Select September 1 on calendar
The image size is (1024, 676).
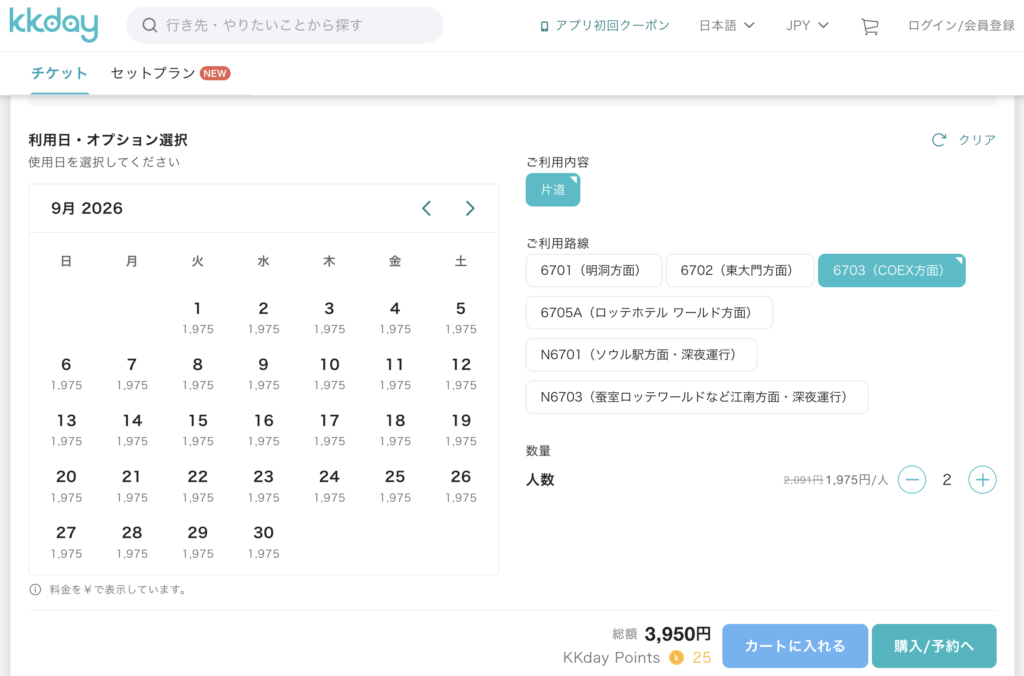[x=198, y=317]
